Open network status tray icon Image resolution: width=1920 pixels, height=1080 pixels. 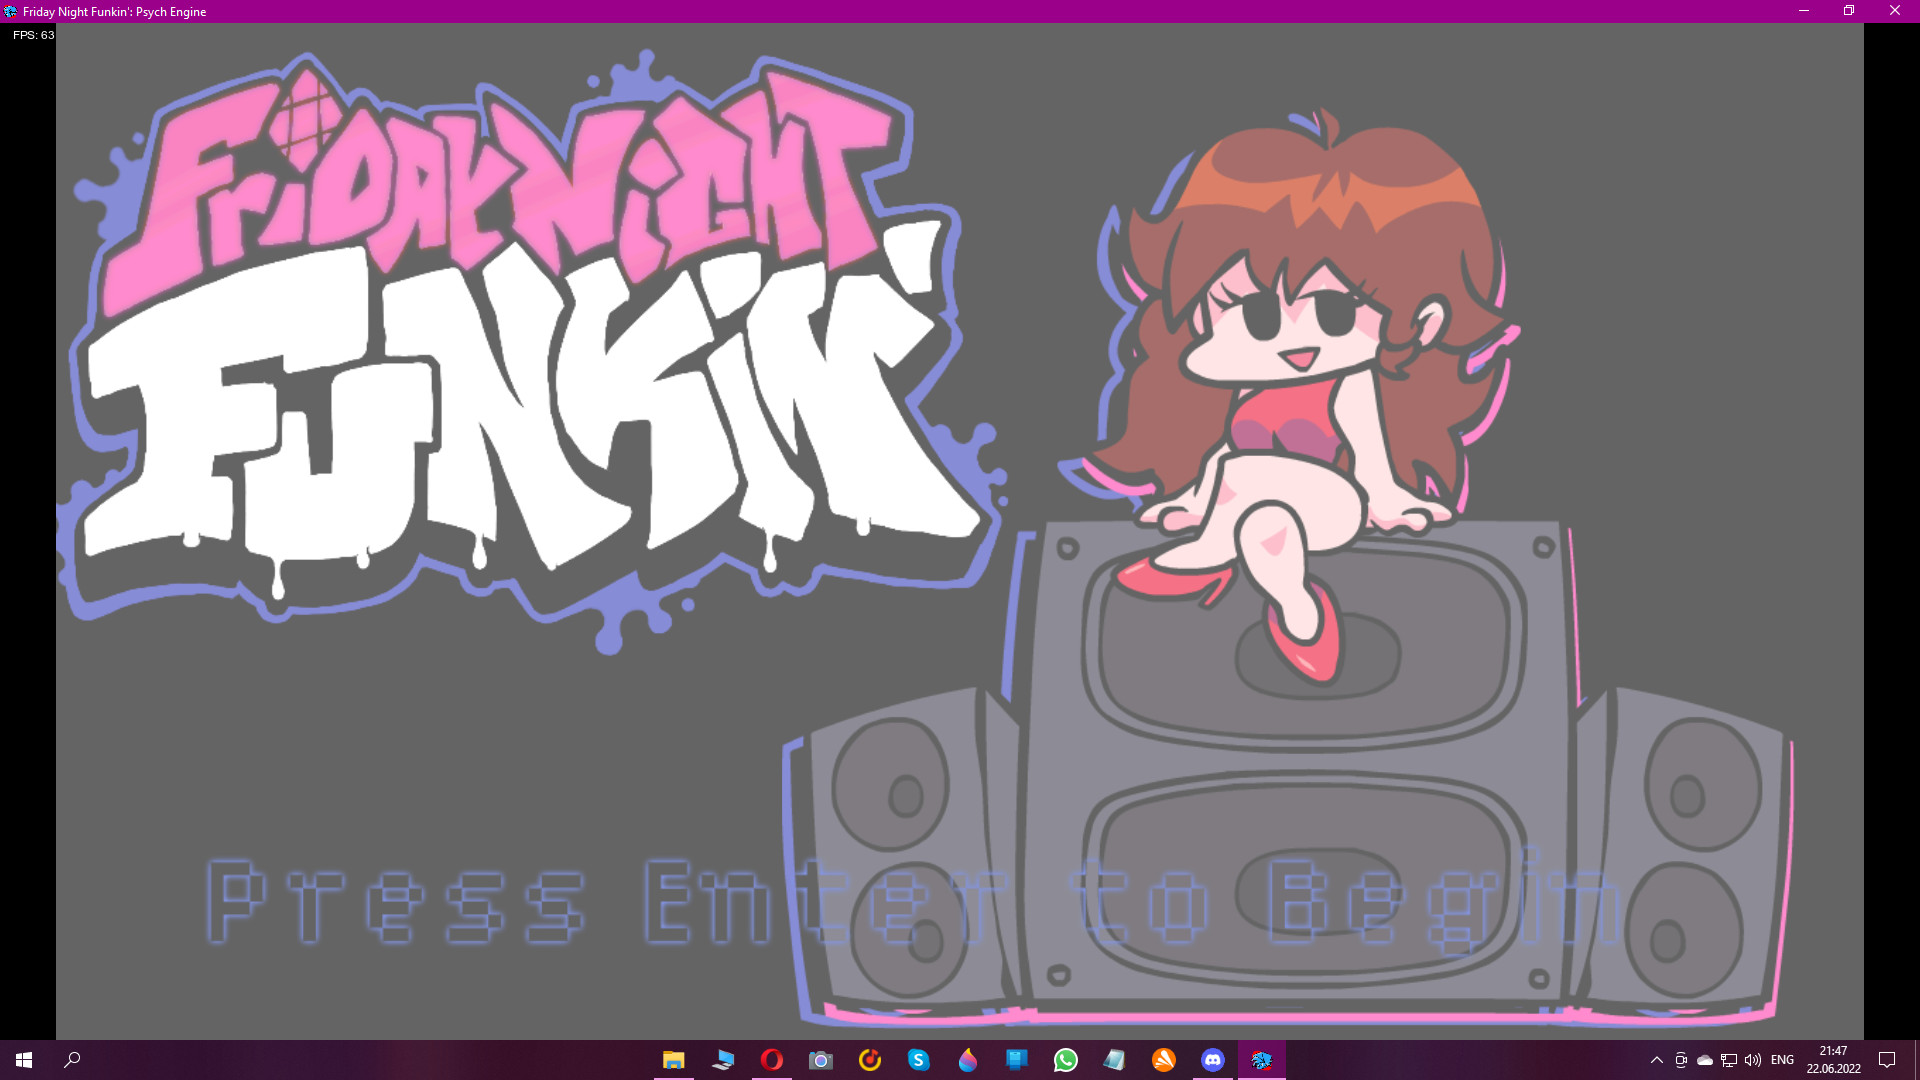click(1729, 1060)
